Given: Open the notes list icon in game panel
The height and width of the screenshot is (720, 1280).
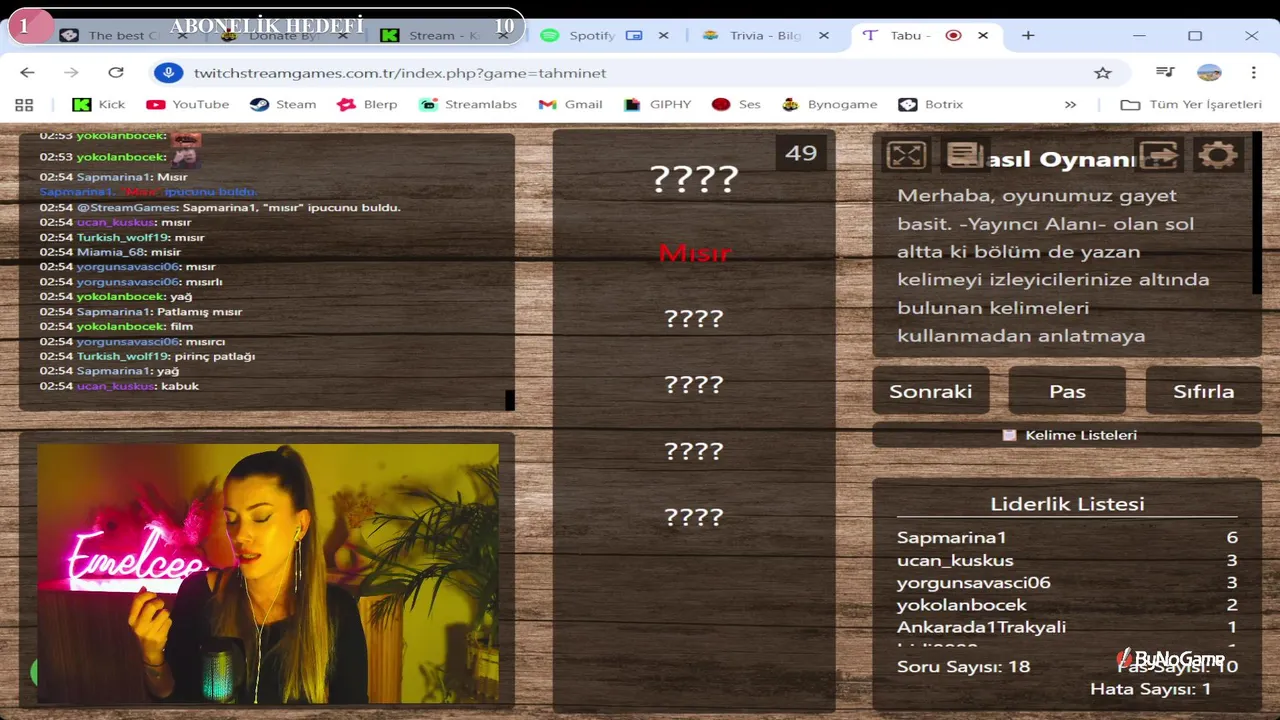Looking at the screenshot, I should pos(965,155).
